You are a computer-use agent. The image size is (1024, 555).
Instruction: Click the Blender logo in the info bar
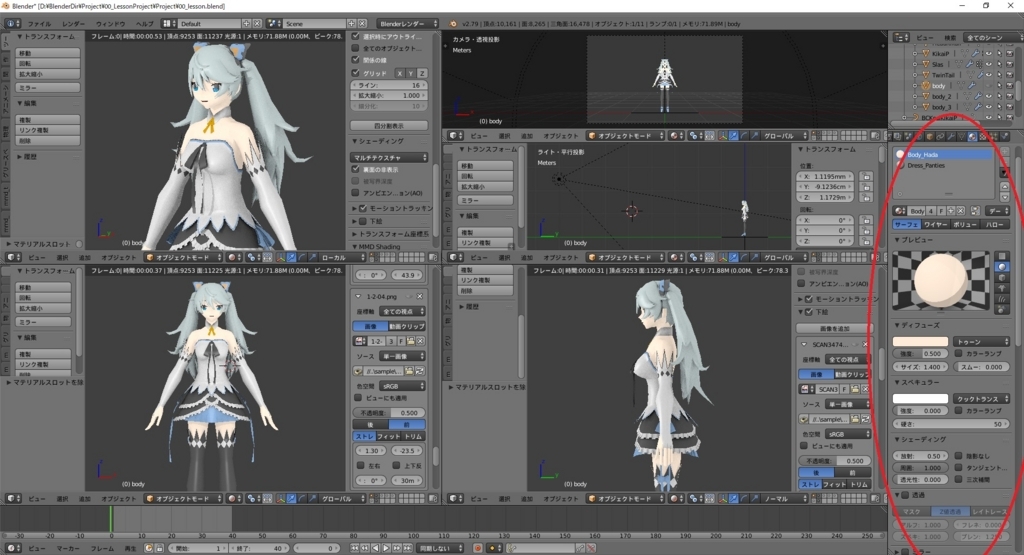(x=453, y=24)
